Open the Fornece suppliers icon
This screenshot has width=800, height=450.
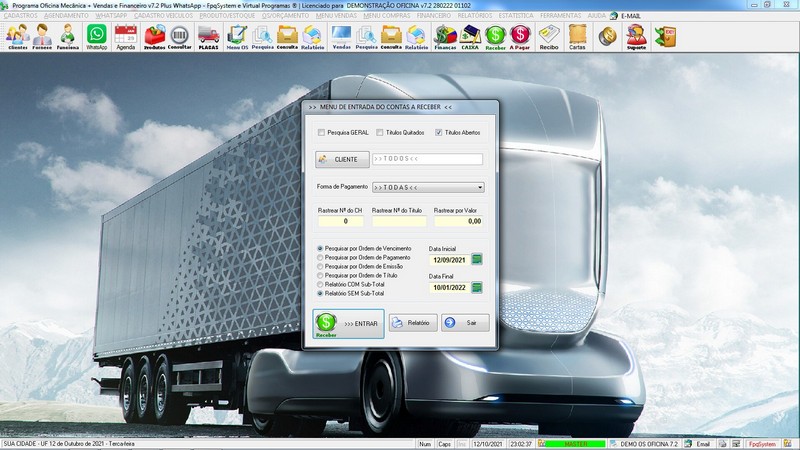pyautogui.click(x=42, y=37)
